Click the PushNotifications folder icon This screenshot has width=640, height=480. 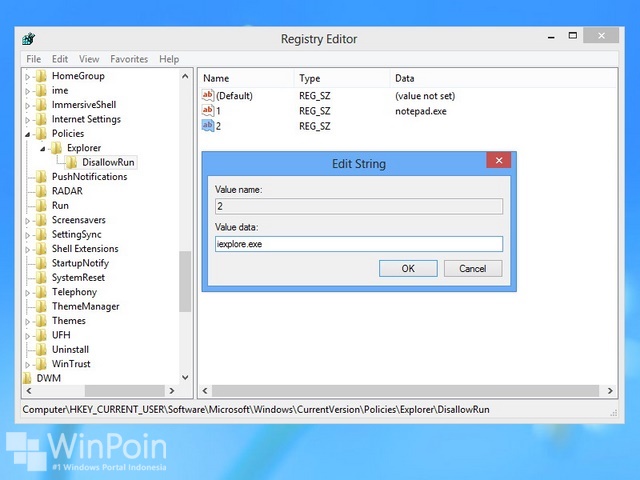point(41,177)
